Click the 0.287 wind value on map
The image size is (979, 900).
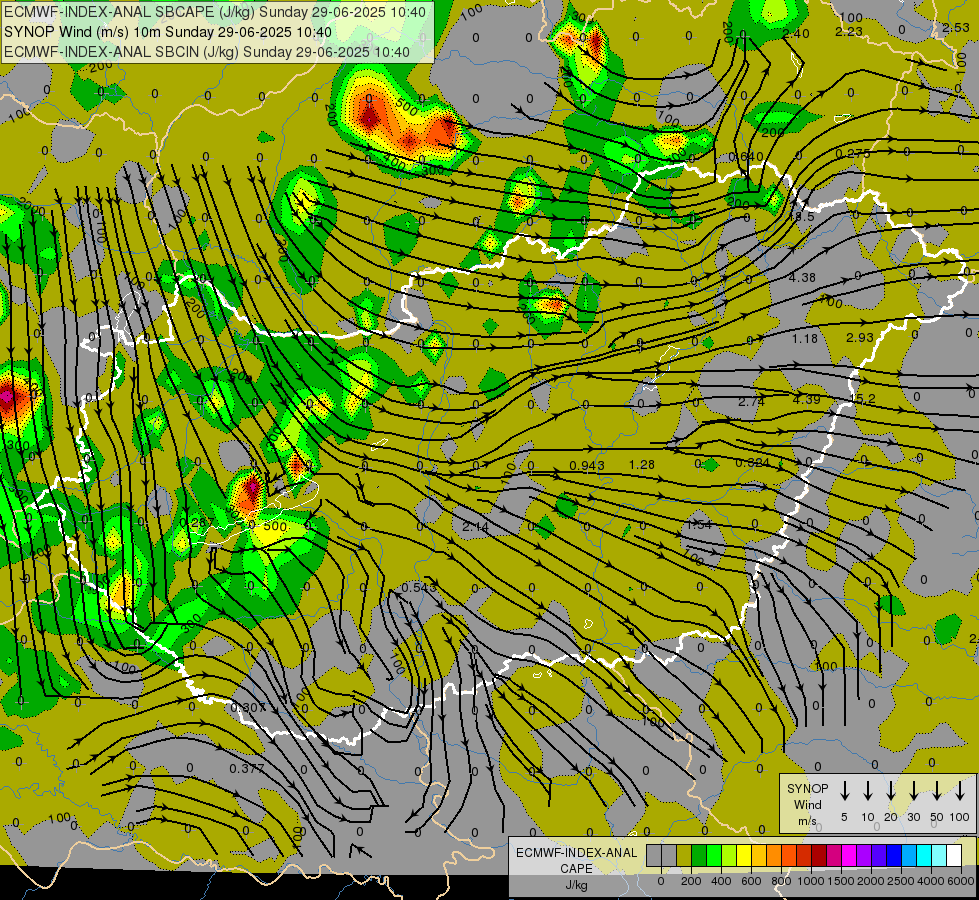pos(197,523)
